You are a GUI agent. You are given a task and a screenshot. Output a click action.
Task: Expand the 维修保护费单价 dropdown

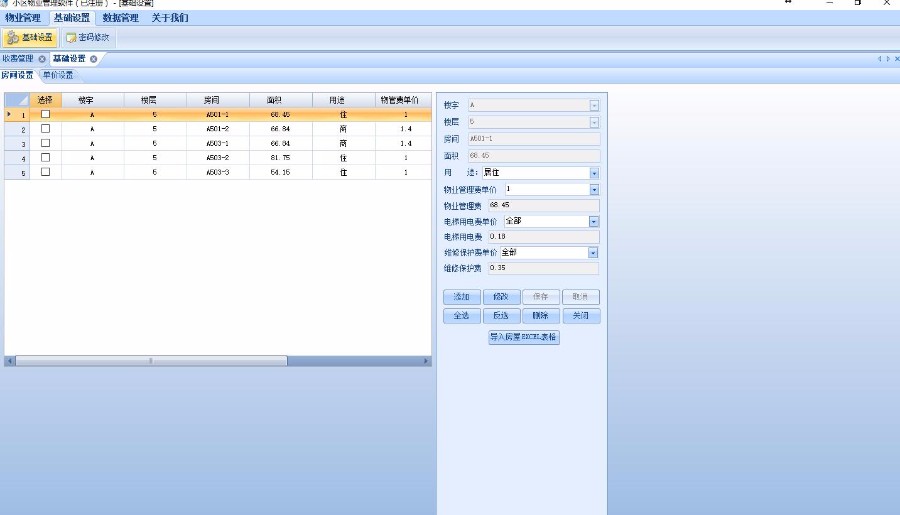coord(593,253)
